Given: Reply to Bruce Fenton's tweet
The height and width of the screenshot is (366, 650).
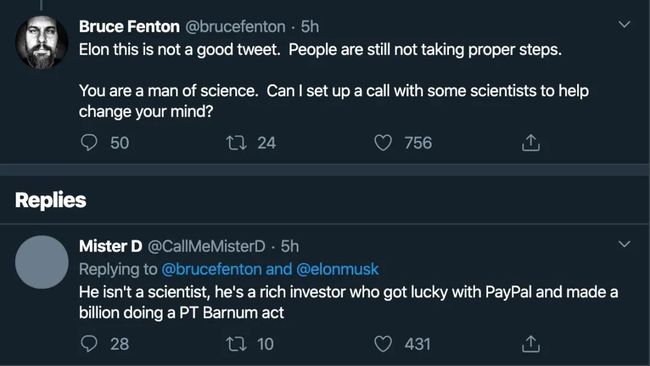Looking at the screenshot, I should [x=89, y=143].
